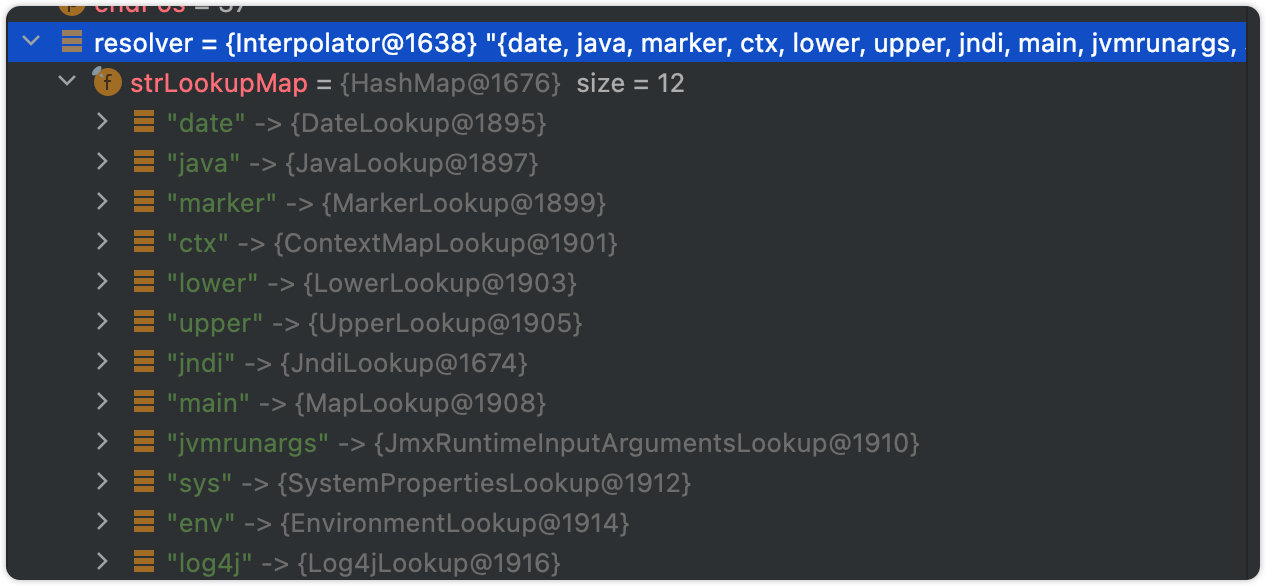The width and height of the screenshot is (1266, 586).
Task: Expand the "date" DateLookup entry
Action: pos(102,122)
